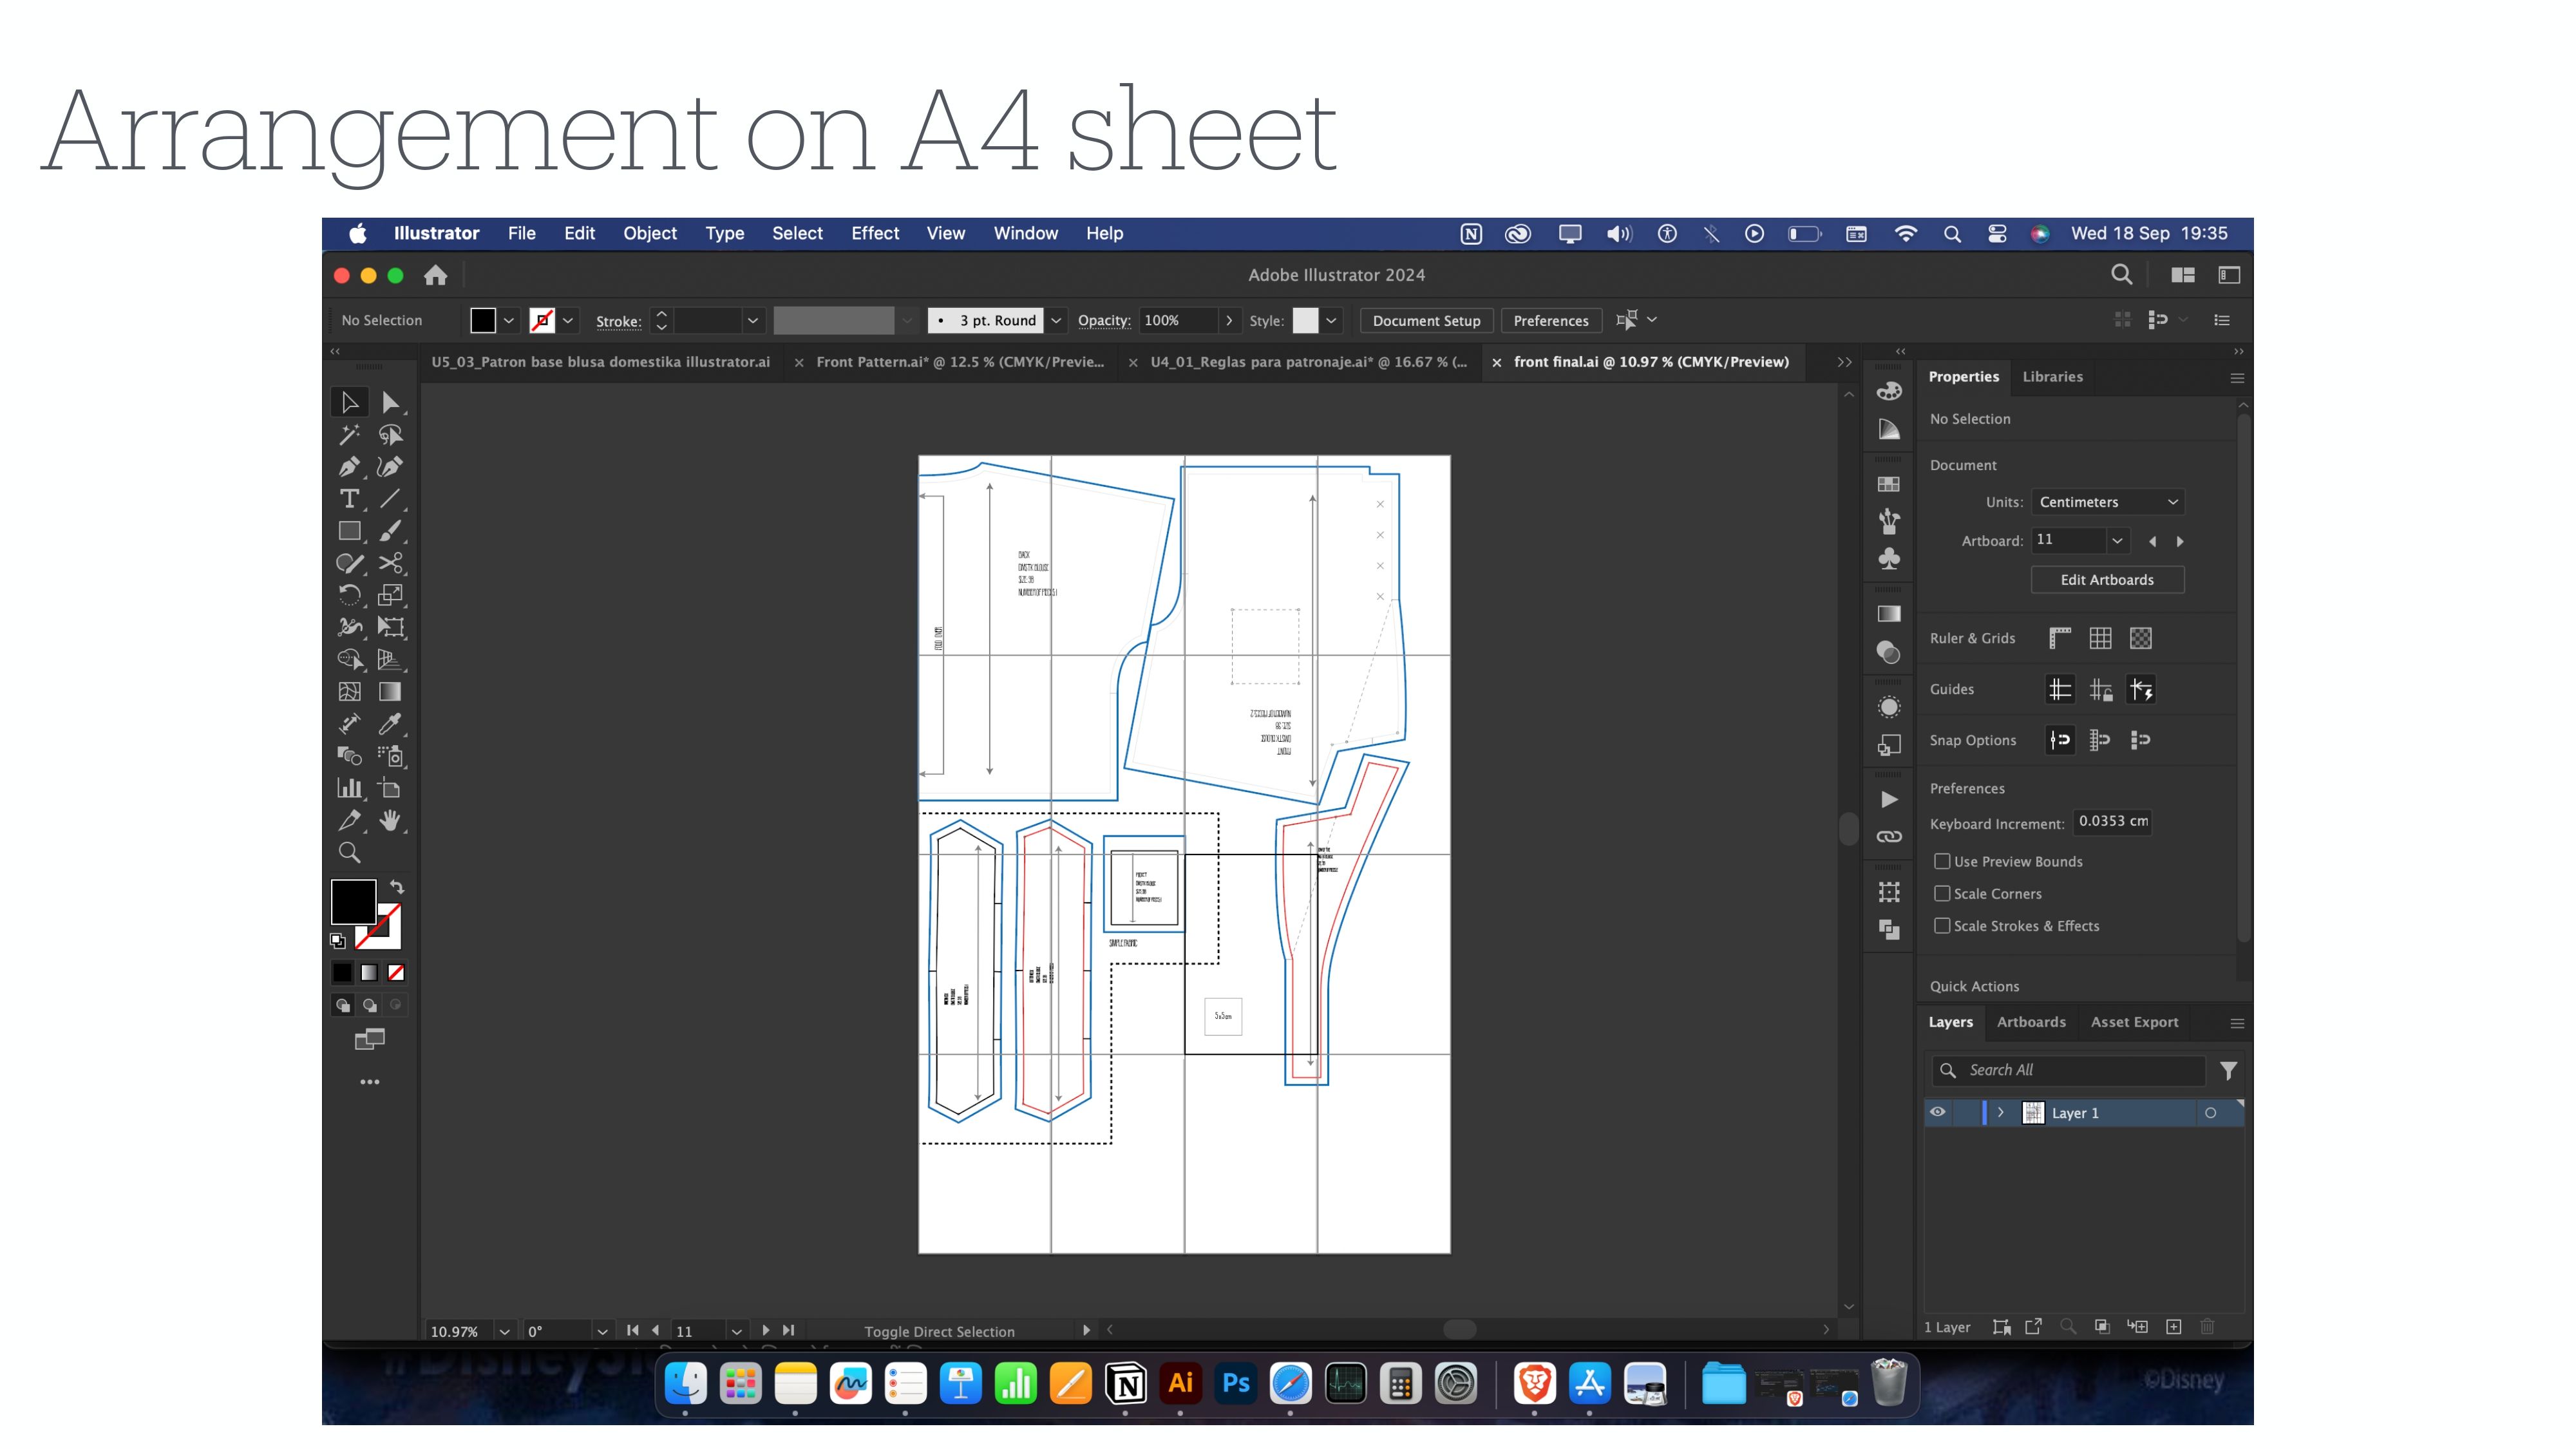
Task: Toggle rulers in Ruler & Grids
Action: click(x=2060, y=638)
